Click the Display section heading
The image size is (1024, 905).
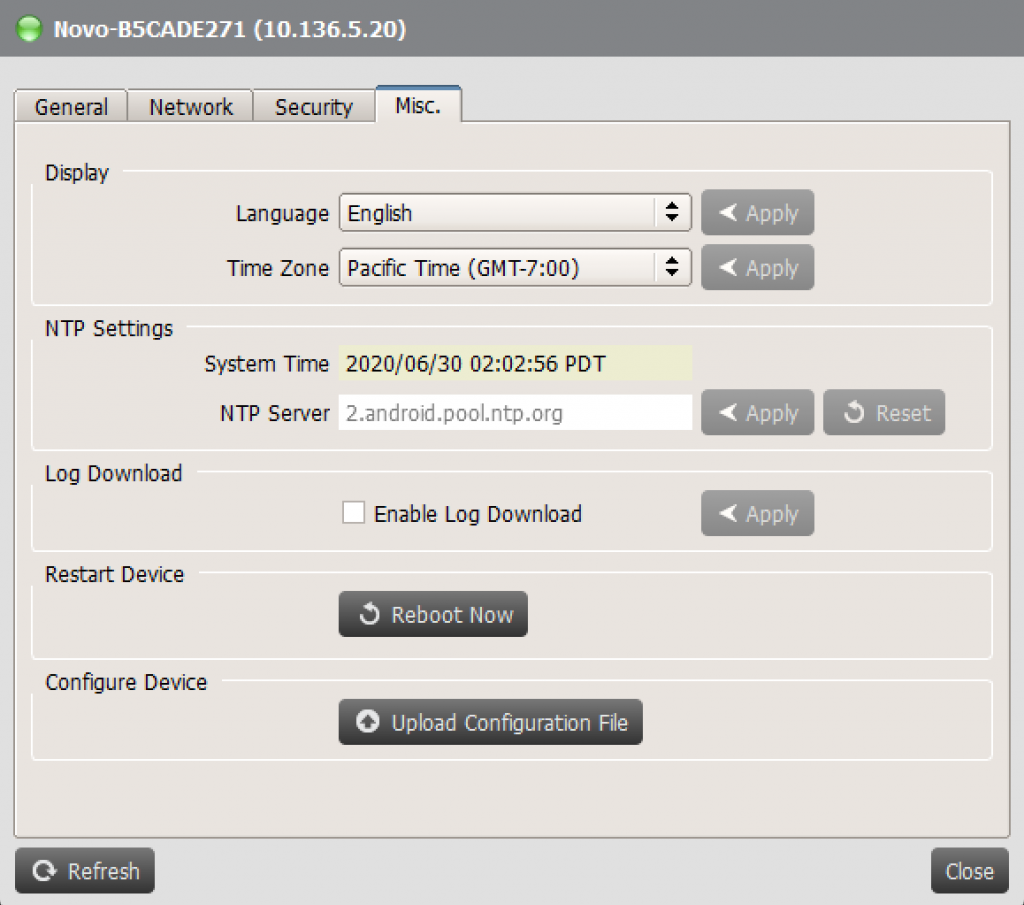(x=76, y=173)
